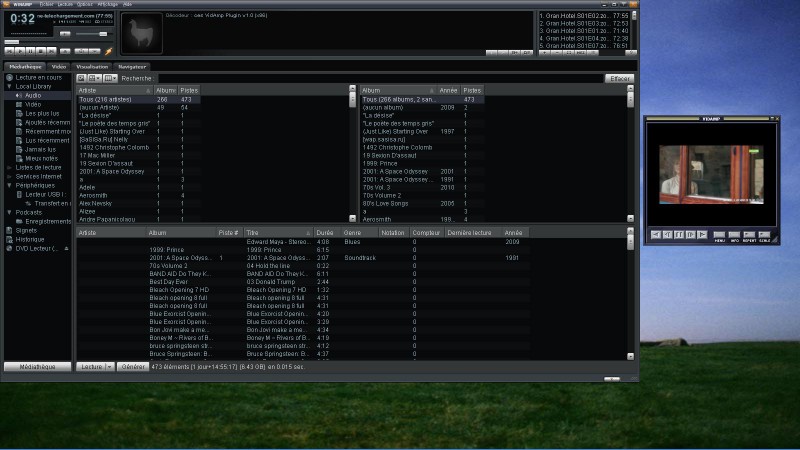
Task: Click the playlist add (+) button
Action: click(x=544, y=53)
